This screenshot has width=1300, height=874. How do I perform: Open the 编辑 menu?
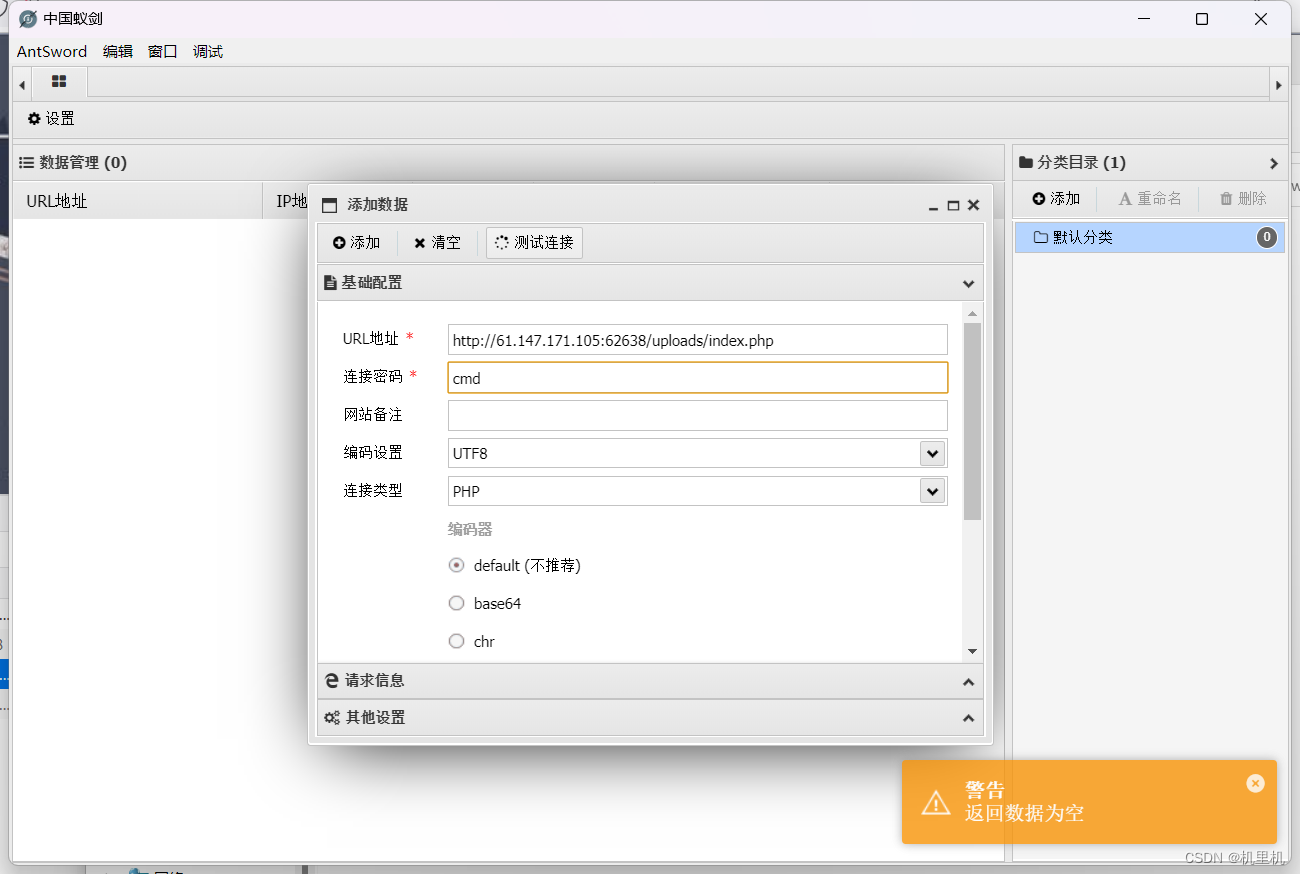[x=117, y=52]
